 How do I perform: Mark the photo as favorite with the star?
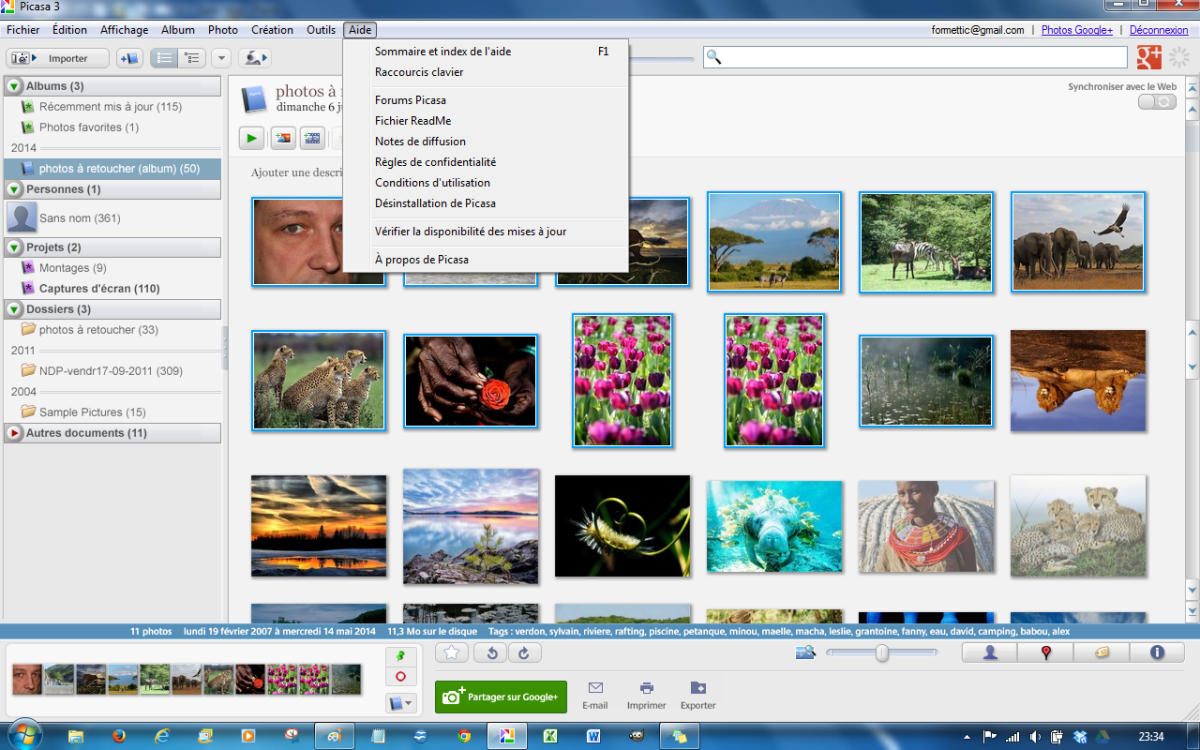coord(451,653)
